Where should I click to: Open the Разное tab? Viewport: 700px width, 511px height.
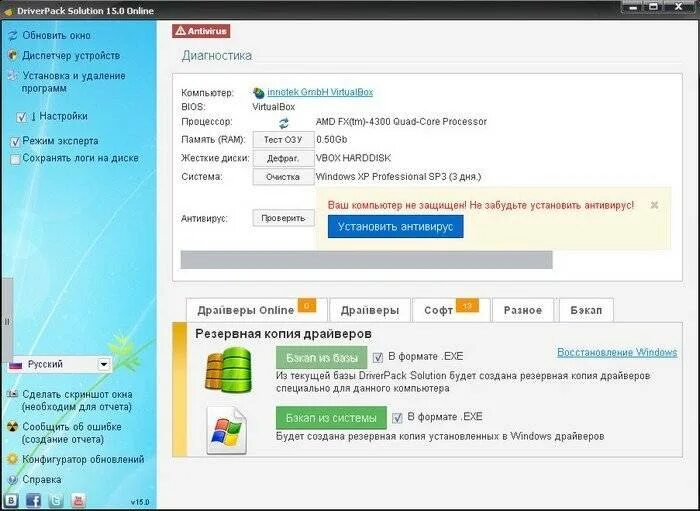(523, 310)
